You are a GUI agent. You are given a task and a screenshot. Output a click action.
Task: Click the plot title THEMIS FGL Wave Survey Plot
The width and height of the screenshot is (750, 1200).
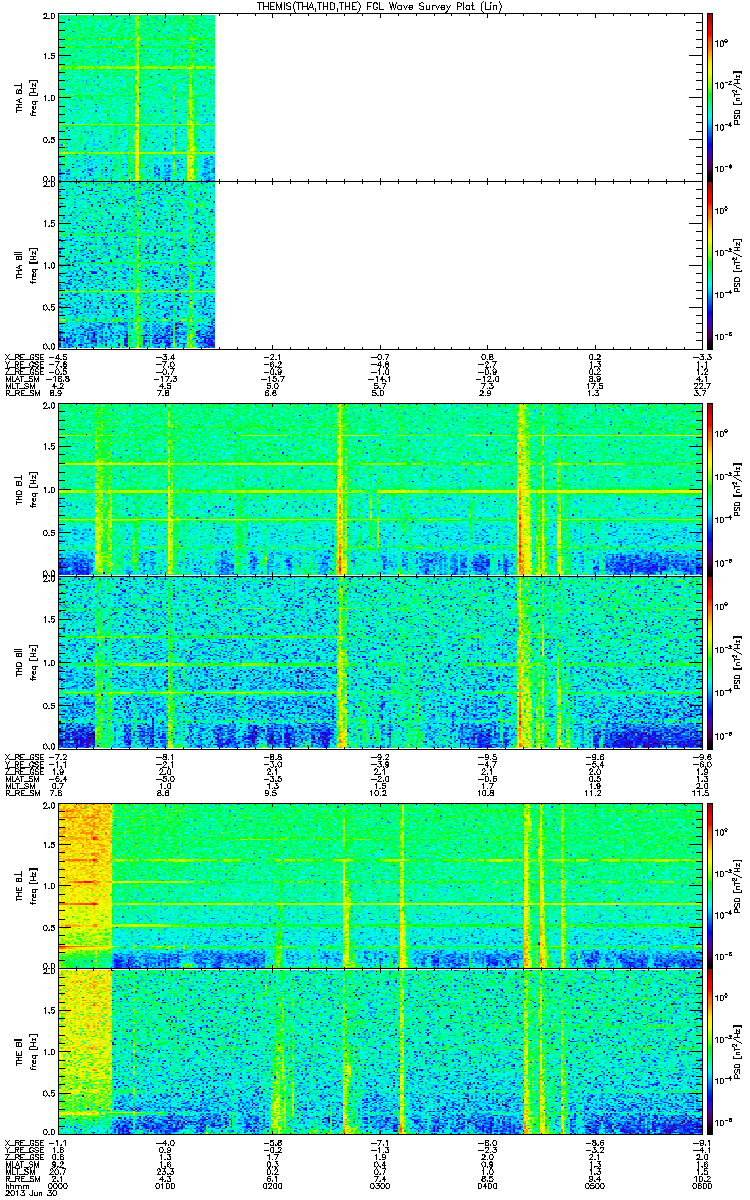point(379,6)
